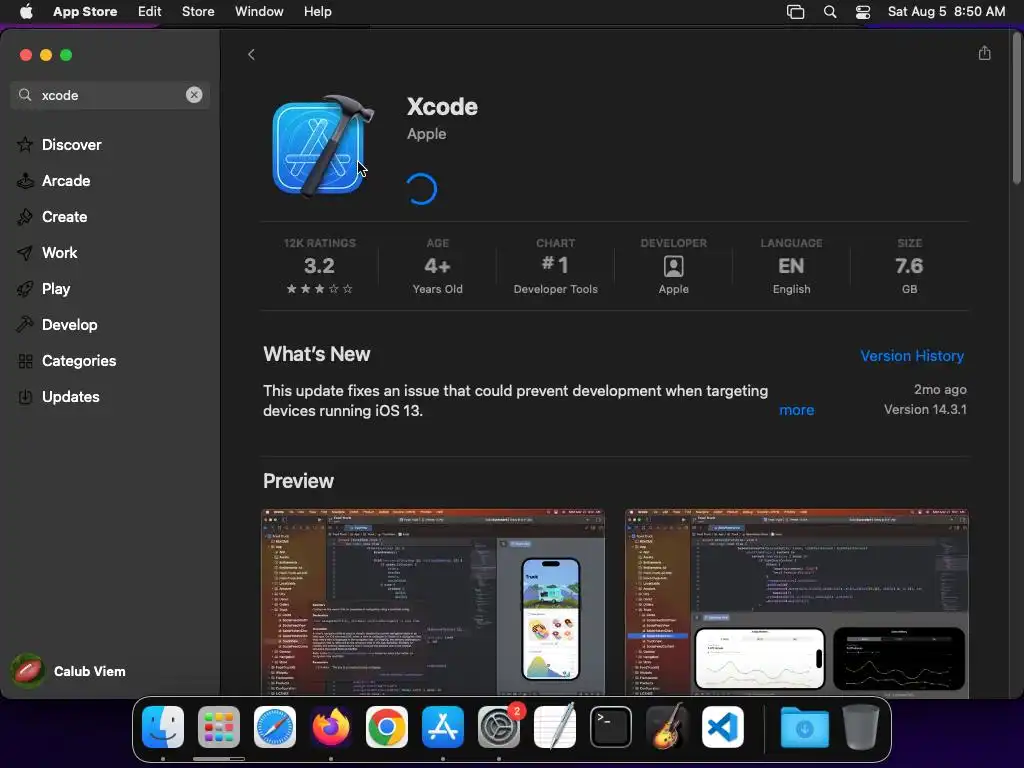Open Calub Viem account profile
The image size is (1024, 768).
tap(69, 671)
